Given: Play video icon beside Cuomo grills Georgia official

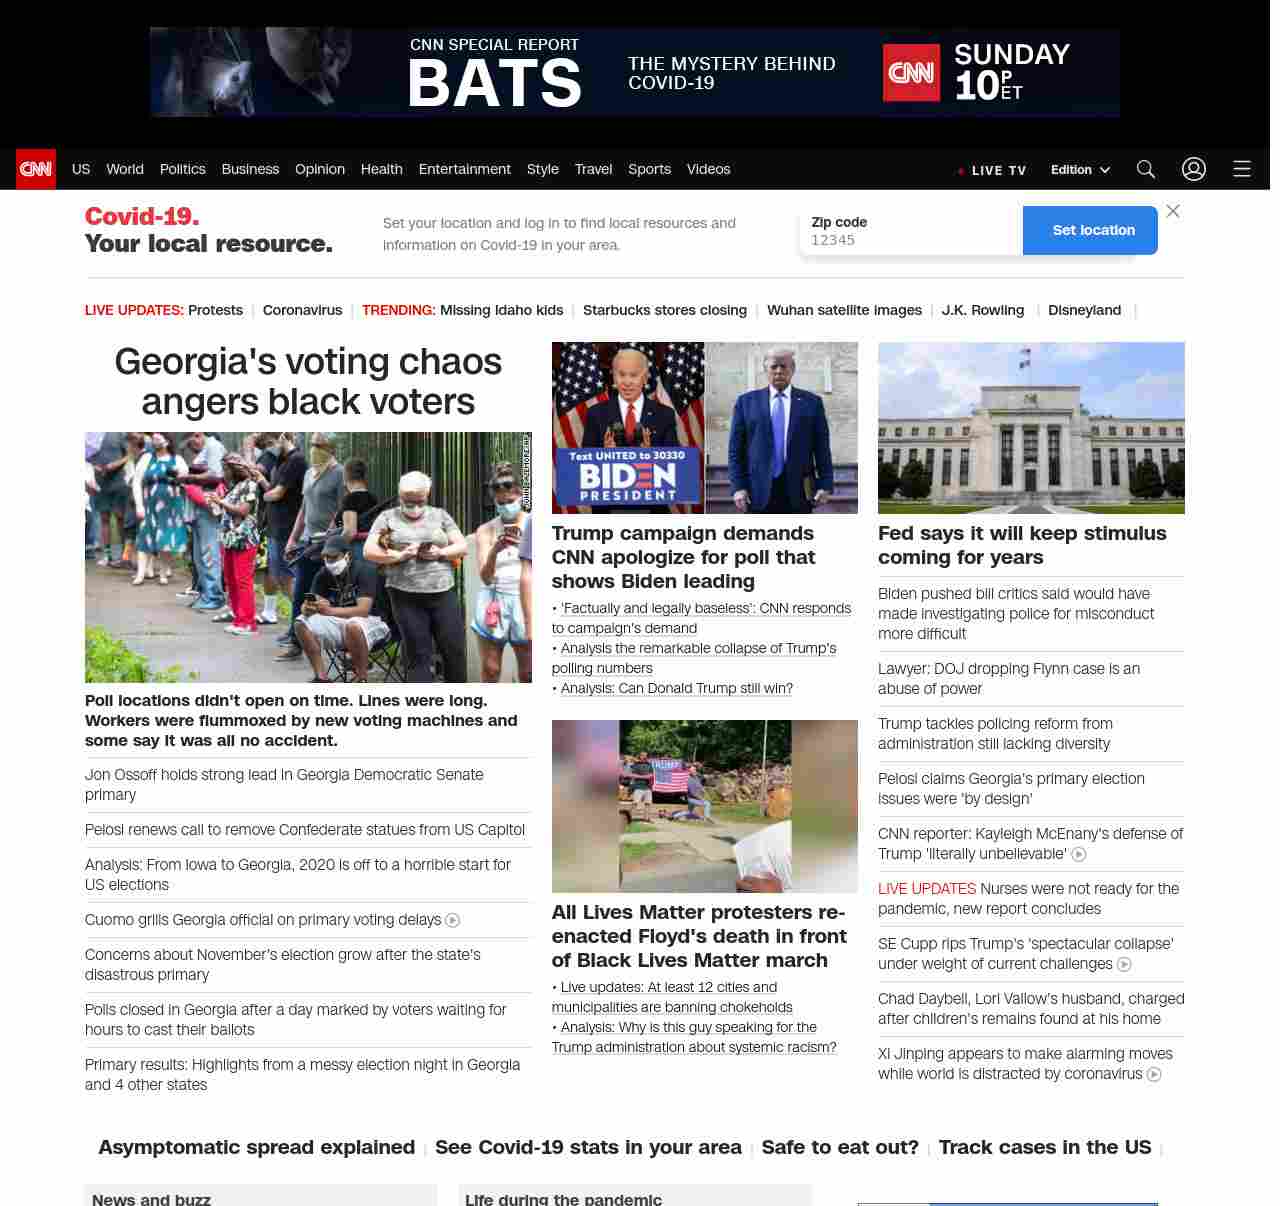Looking at the screenshot, I should pyautogui.click(x=452, y=920).
